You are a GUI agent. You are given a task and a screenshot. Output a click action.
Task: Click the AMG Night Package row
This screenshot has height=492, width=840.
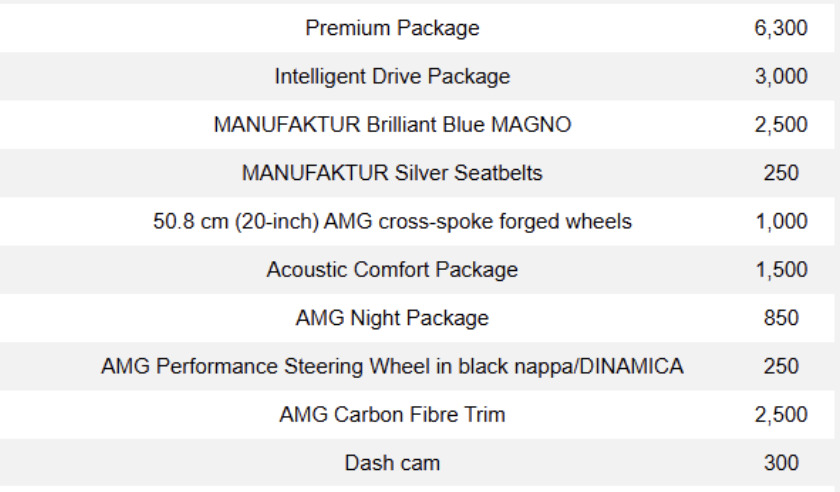392,318
